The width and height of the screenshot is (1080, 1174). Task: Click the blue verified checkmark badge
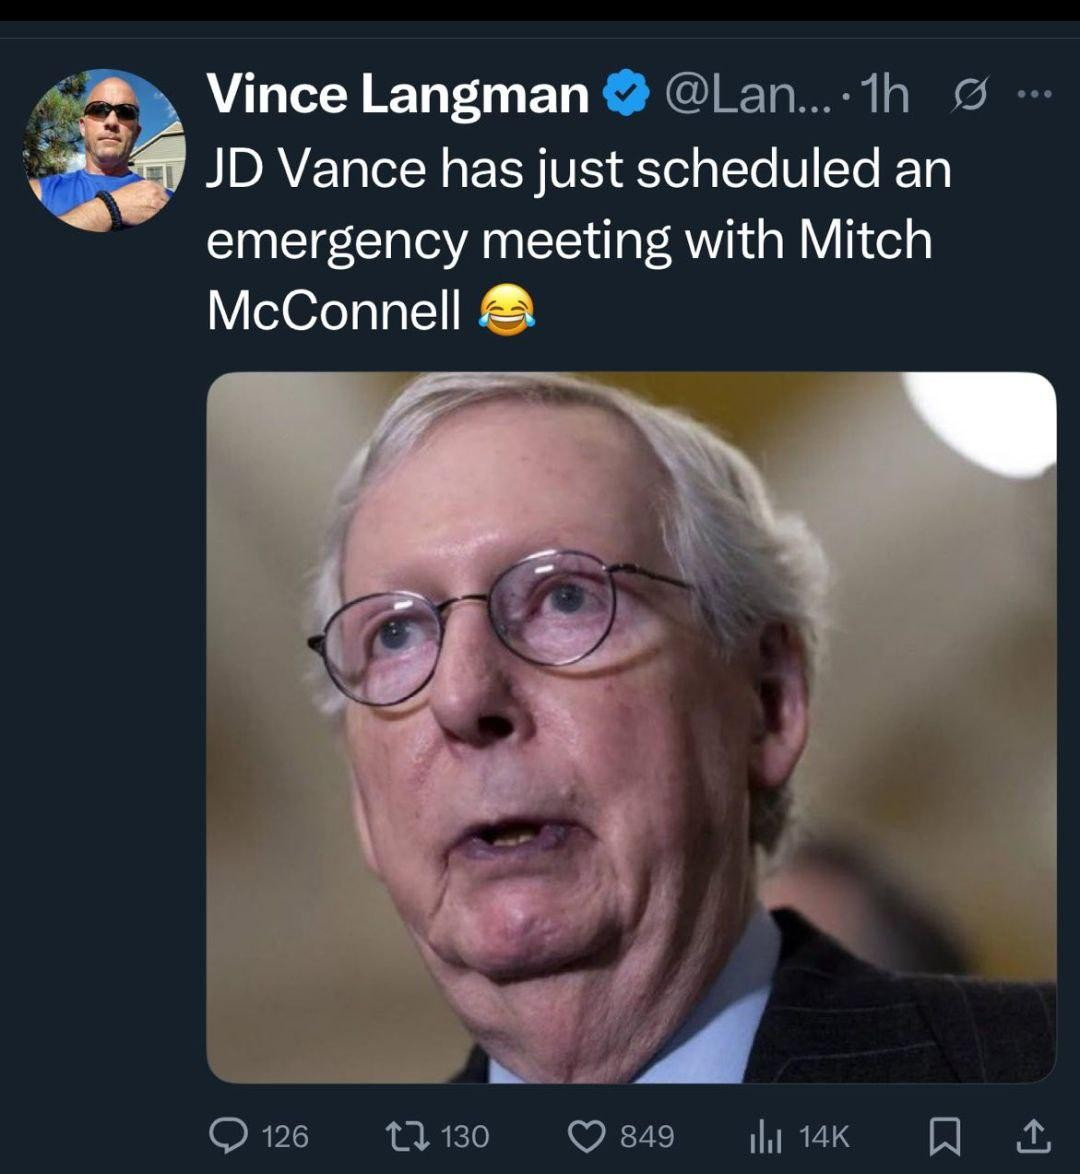(x=626, y=96)
